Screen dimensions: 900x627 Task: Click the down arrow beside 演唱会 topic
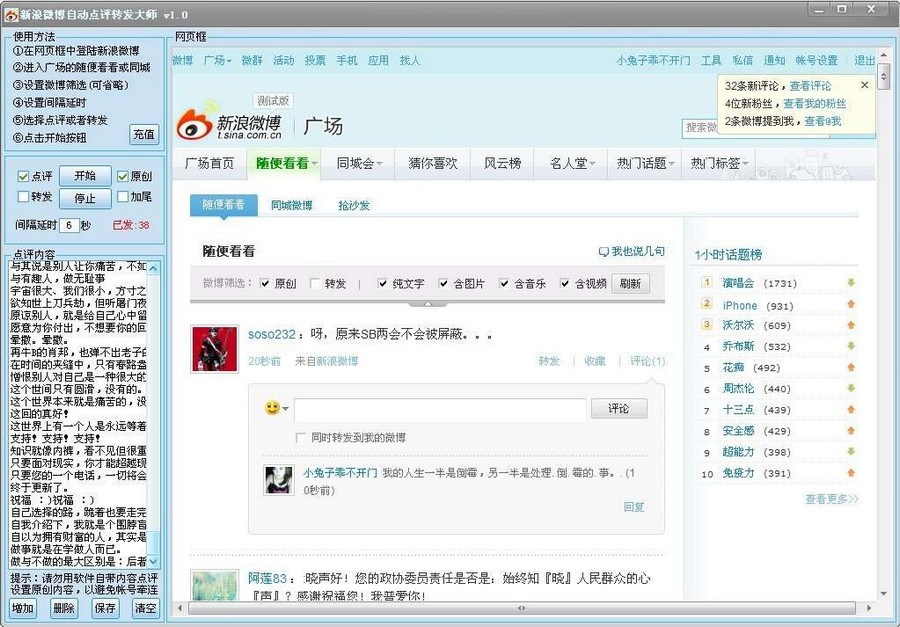pos(851,282)
